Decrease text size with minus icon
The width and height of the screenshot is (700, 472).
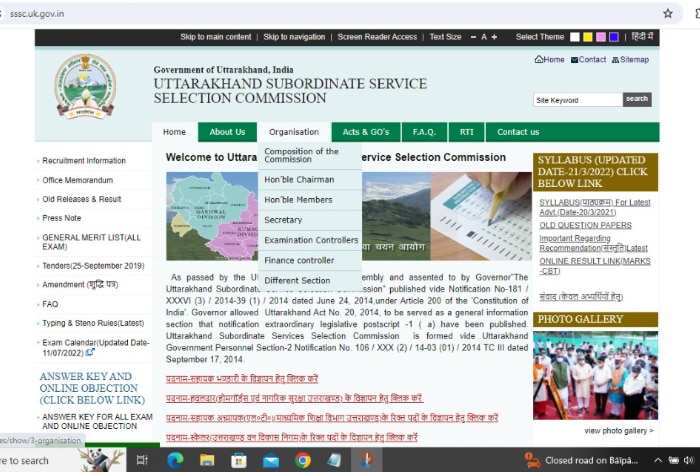tap(473, 37)
